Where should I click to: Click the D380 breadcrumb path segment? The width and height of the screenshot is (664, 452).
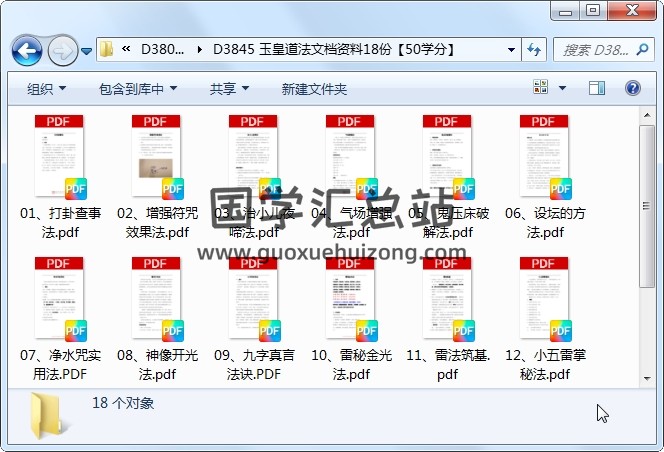coord(162,50)
